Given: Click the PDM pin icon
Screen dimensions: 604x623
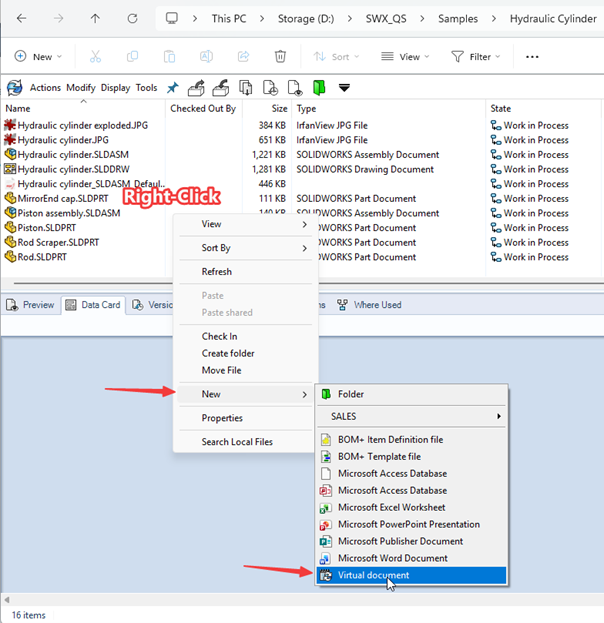Looking at the screenshot, I should [x=172, y=87].
